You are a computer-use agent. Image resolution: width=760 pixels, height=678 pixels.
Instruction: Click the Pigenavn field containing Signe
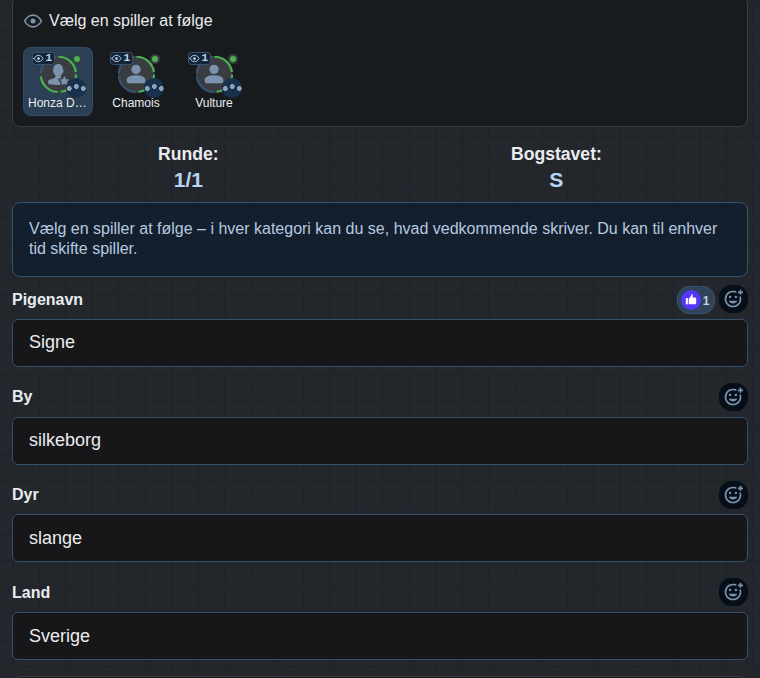[380, 343]
